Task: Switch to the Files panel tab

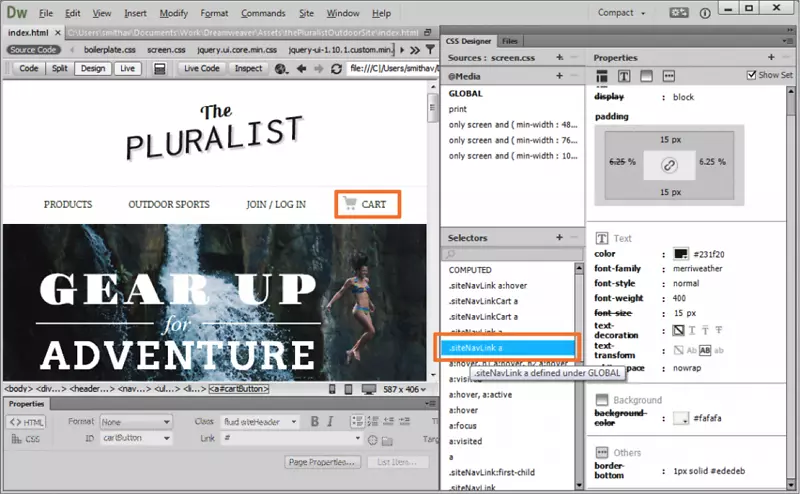Action: point(509,41)
